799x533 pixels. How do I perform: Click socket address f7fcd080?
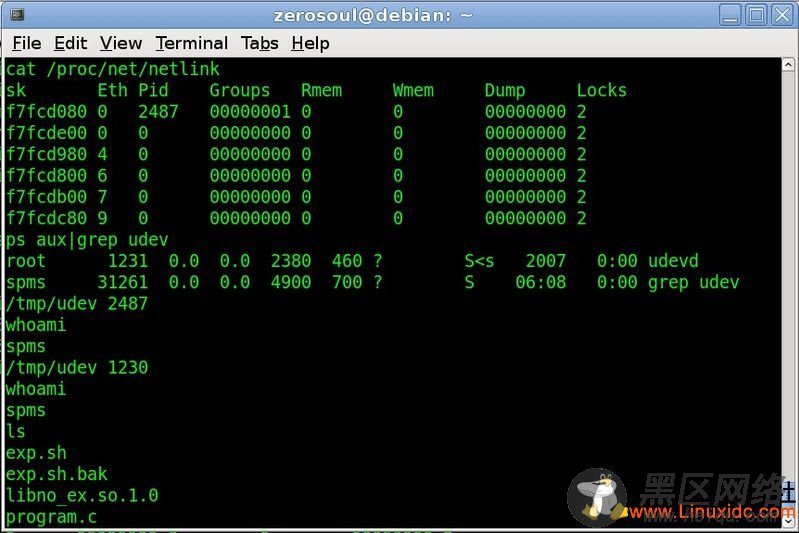(46, 112)
